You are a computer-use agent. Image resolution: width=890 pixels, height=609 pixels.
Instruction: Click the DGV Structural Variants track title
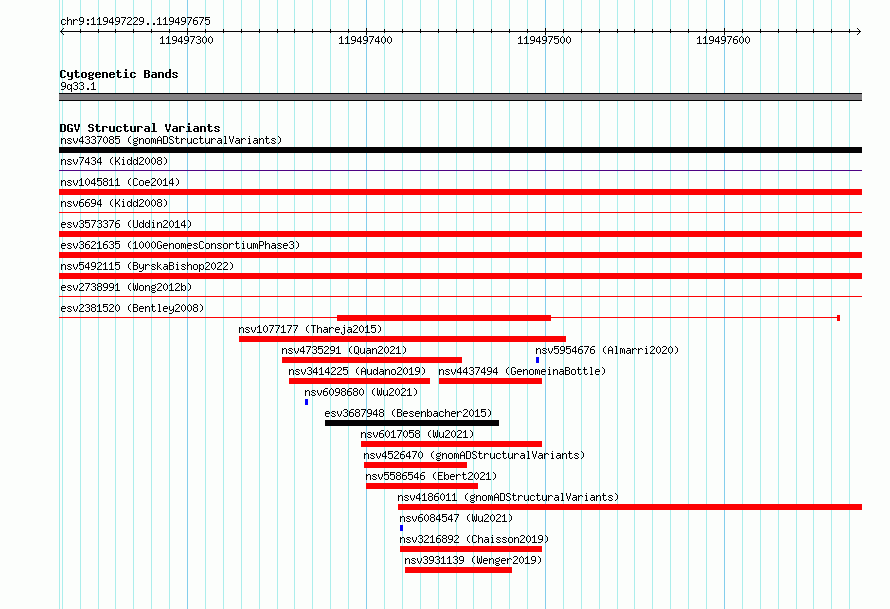point(140,128)
